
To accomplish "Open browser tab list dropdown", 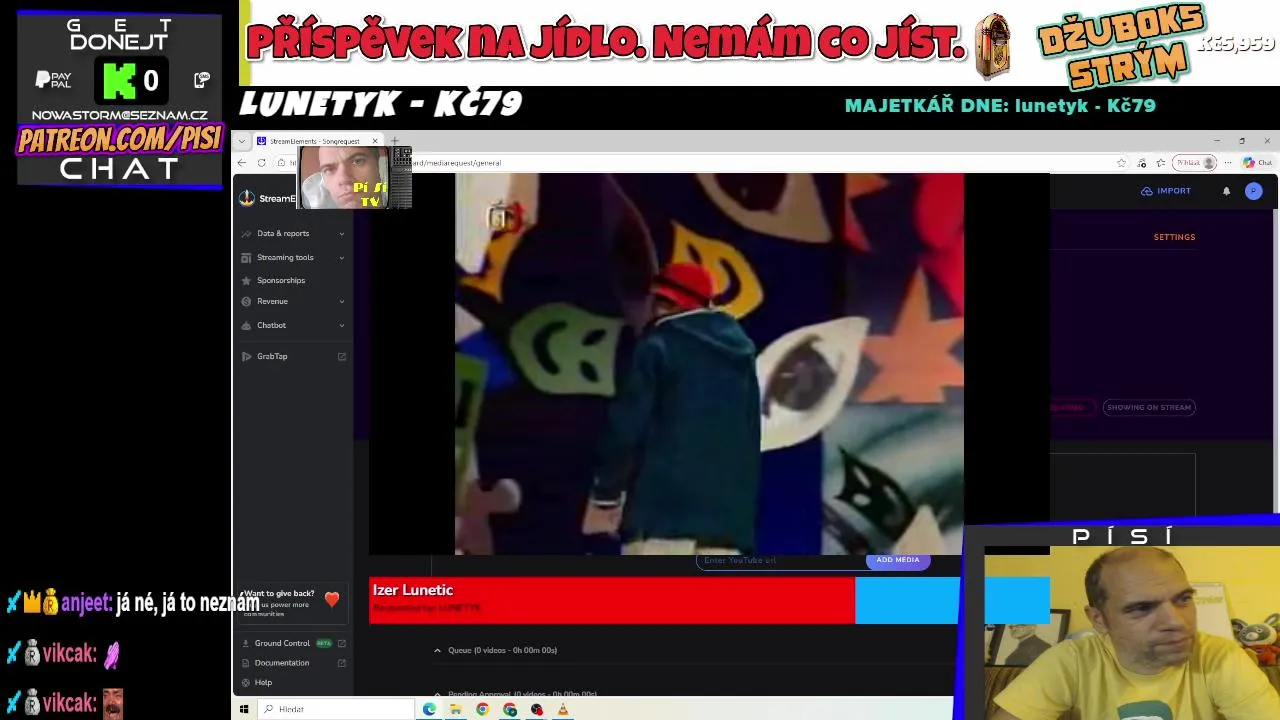I will coord(241,141).
